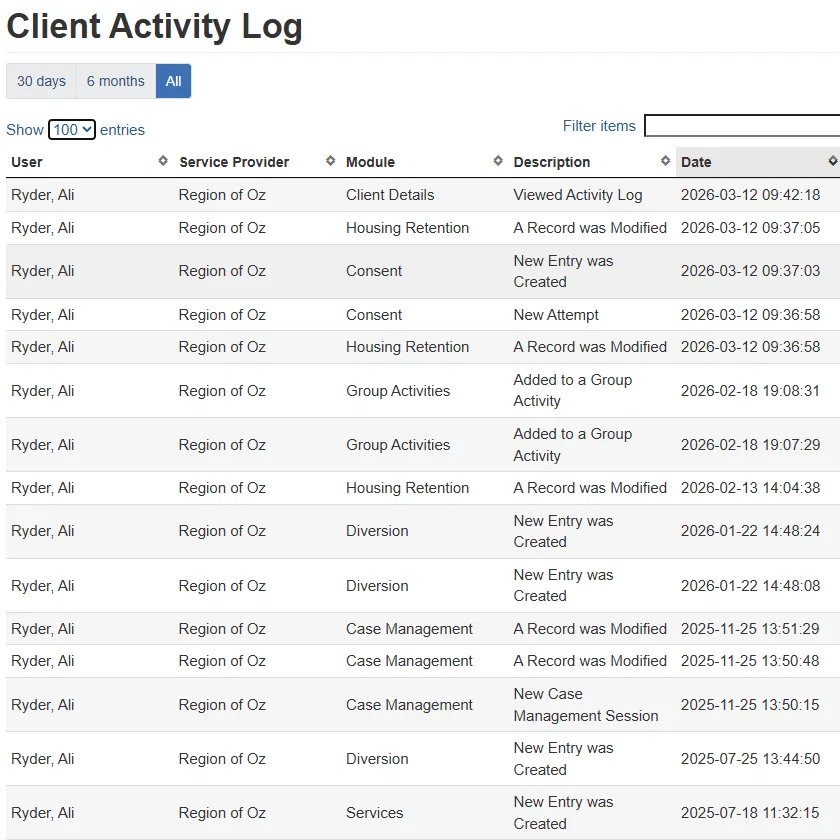Sort table by Date header text

pos(696,162)
